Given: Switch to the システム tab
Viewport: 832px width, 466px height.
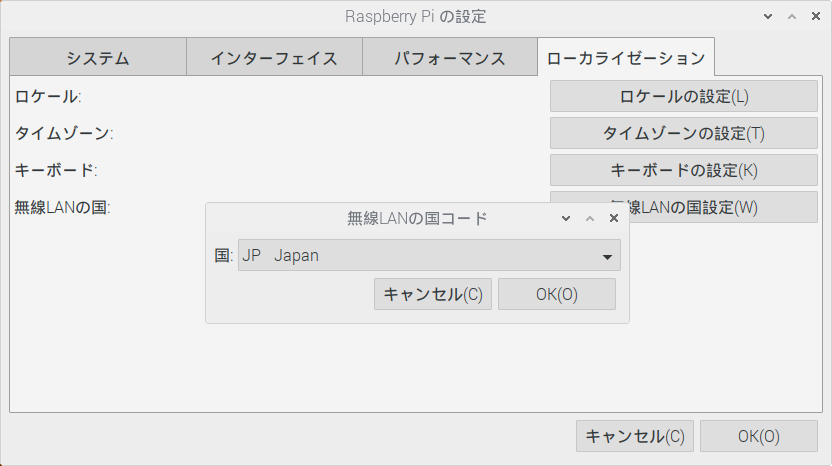Looking at the screenshot, I should coord(98,57).
